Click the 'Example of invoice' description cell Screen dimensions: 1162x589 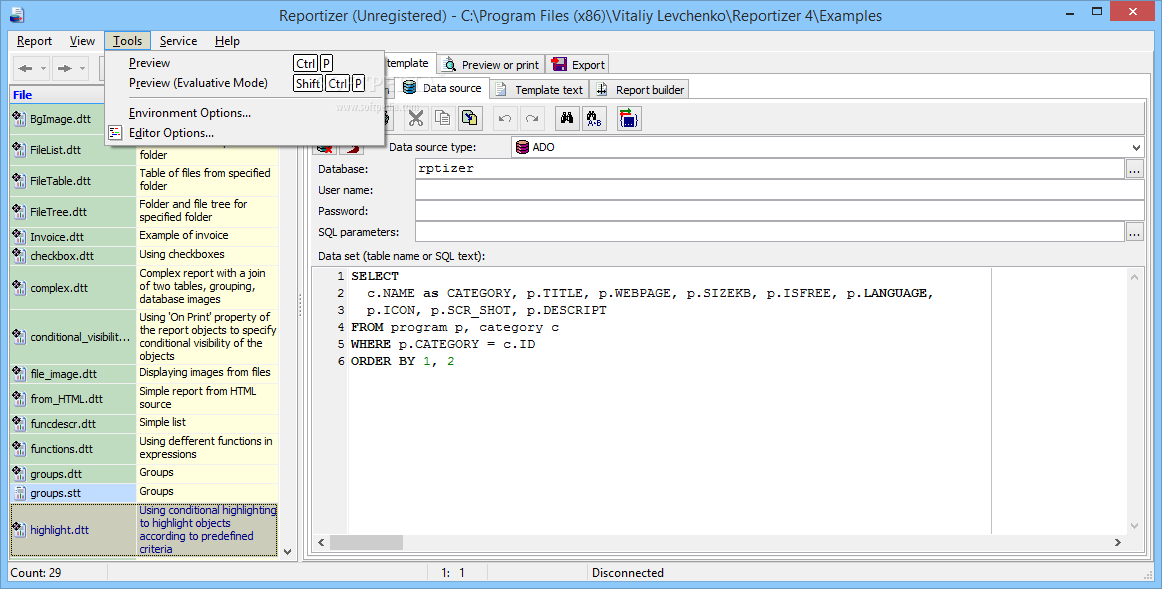point(208,236)
